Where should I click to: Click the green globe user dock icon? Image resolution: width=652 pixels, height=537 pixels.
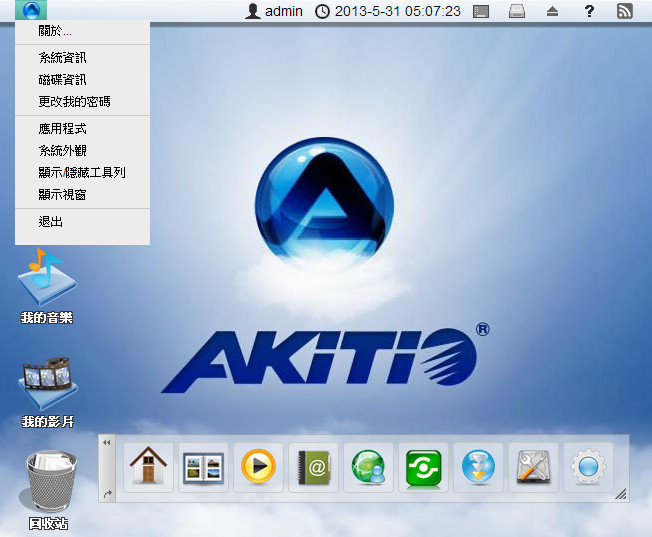(x=368, y=467)
